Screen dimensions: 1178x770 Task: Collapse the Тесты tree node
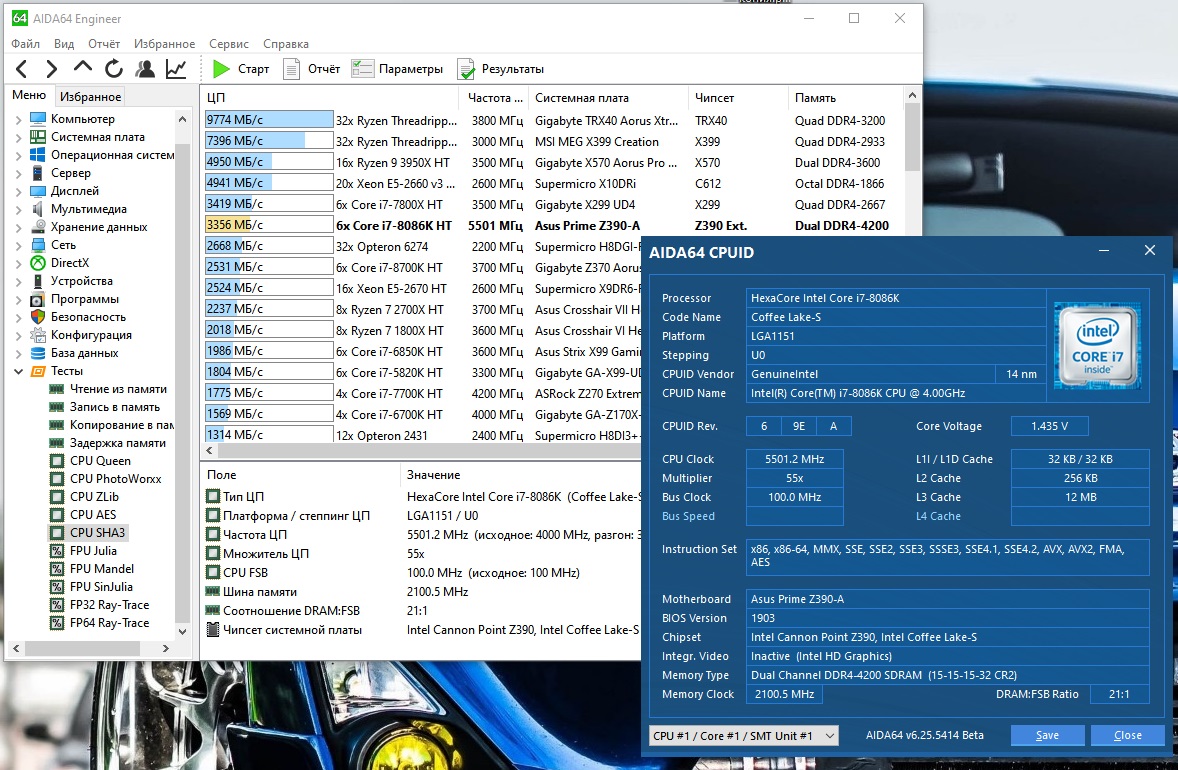[18, 371]
